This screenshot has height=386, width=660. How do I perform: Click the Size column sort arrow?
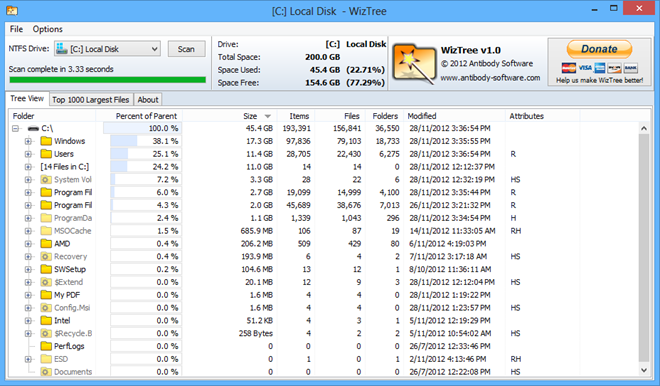[x=267, y=116]
